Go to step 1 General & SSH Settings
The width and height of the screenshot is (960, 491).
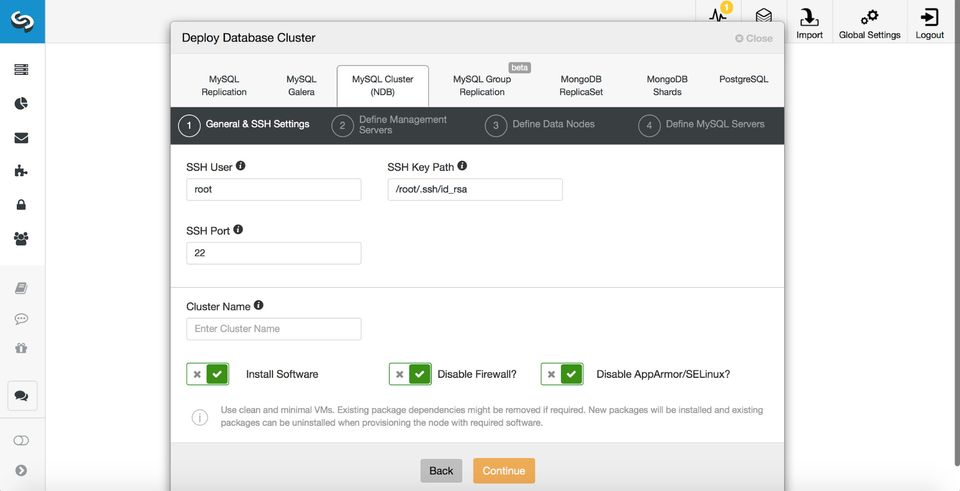[244, 125]
